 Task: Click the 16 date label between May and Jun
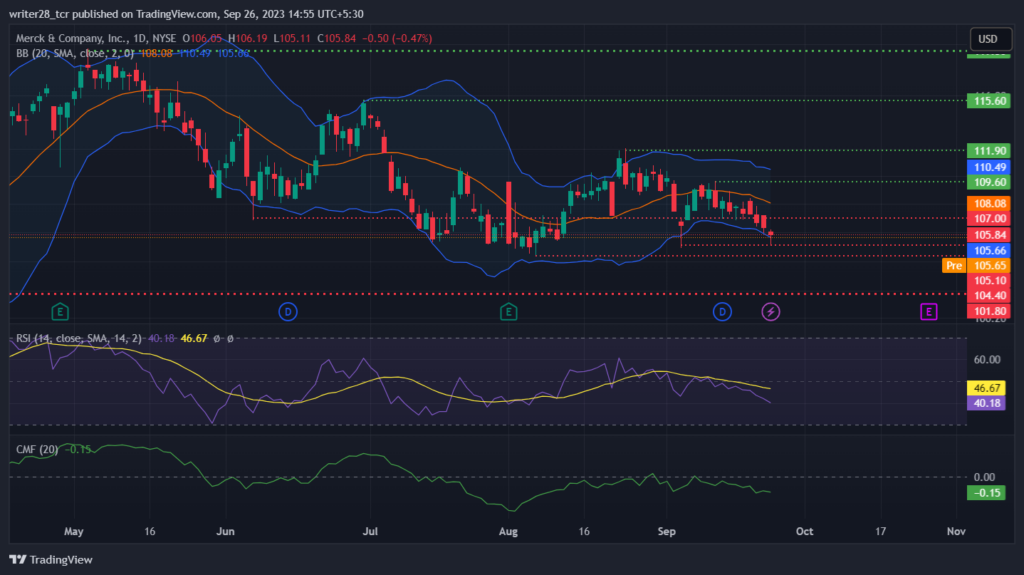150,531
